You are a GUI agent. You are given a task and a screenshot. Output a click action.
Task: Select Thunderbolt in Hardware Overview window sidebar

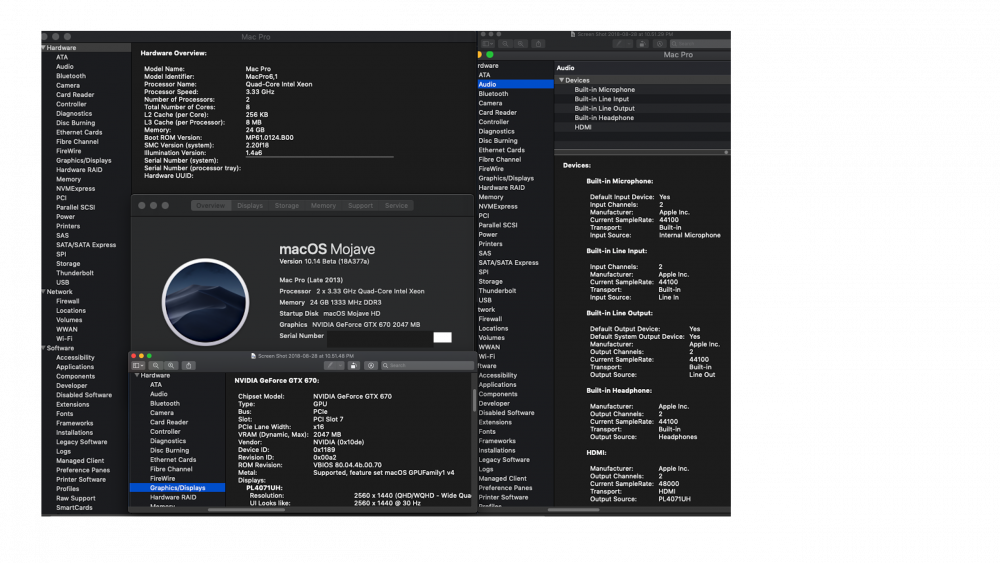click(x=75, y=273)
